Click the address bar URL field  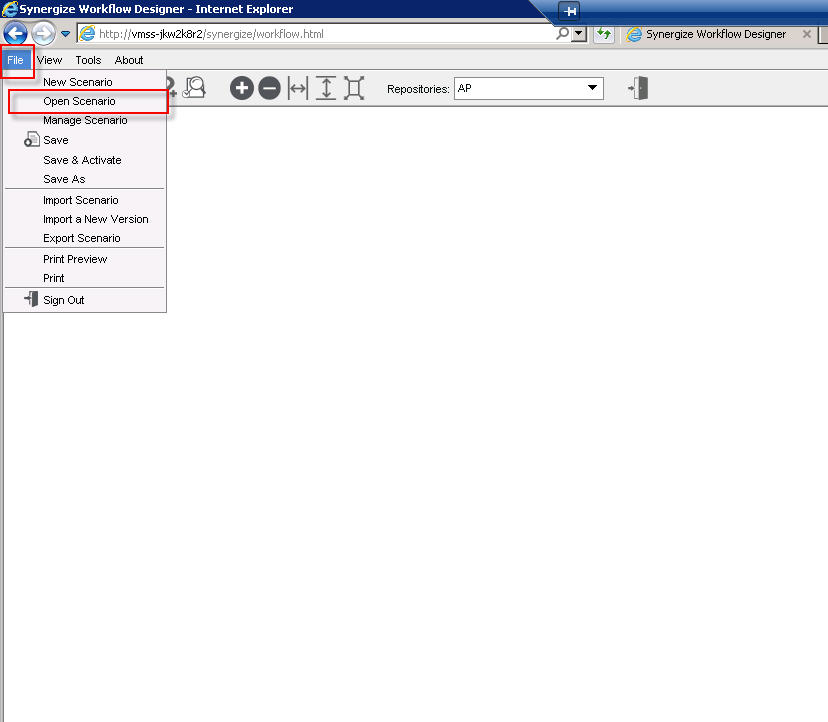(317, 34)
